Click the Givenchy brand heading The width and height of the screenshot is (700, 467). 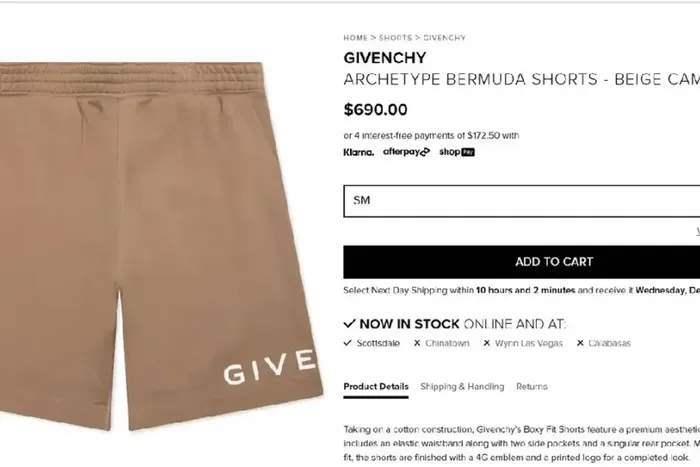[x=385, y=58]
